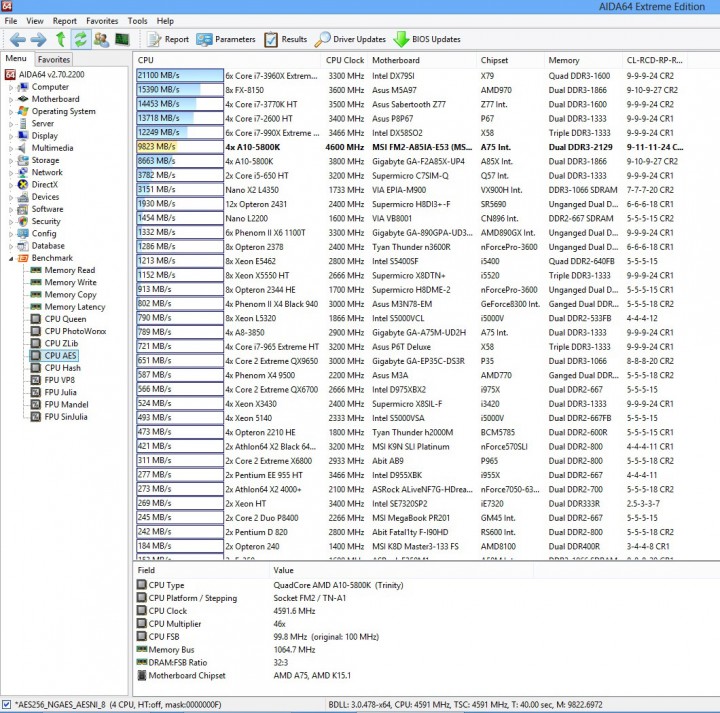
Task: Expand the Operating System tree node
Action: pos(11,112)
